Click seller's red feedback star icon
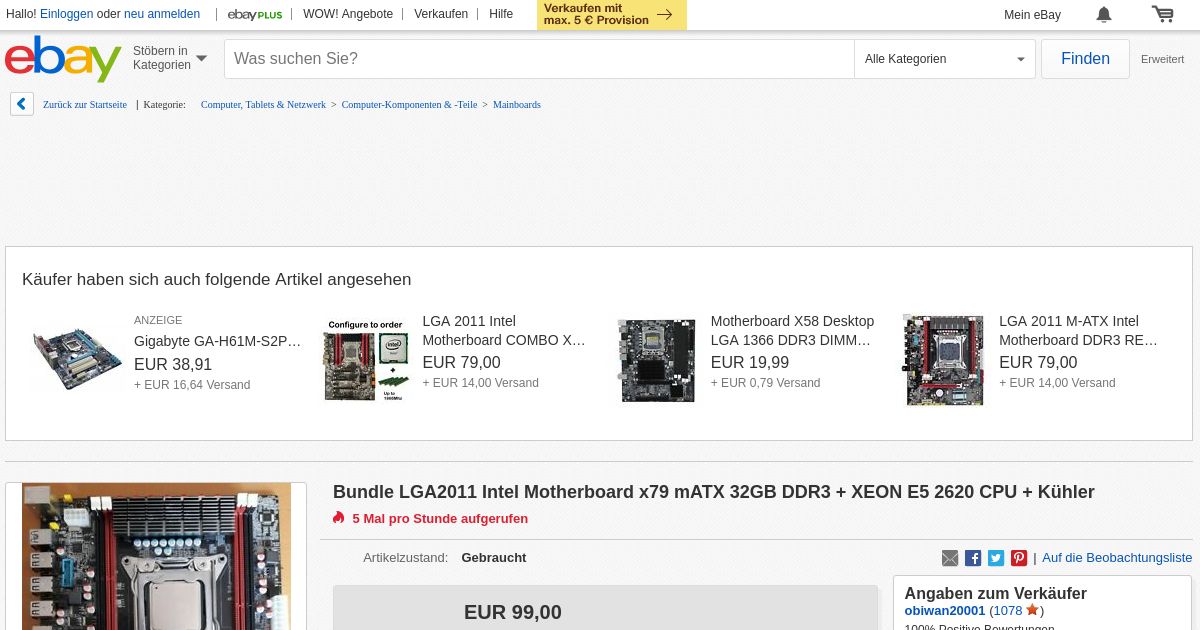1200x630 pixels. click(x=1032, y=610)
